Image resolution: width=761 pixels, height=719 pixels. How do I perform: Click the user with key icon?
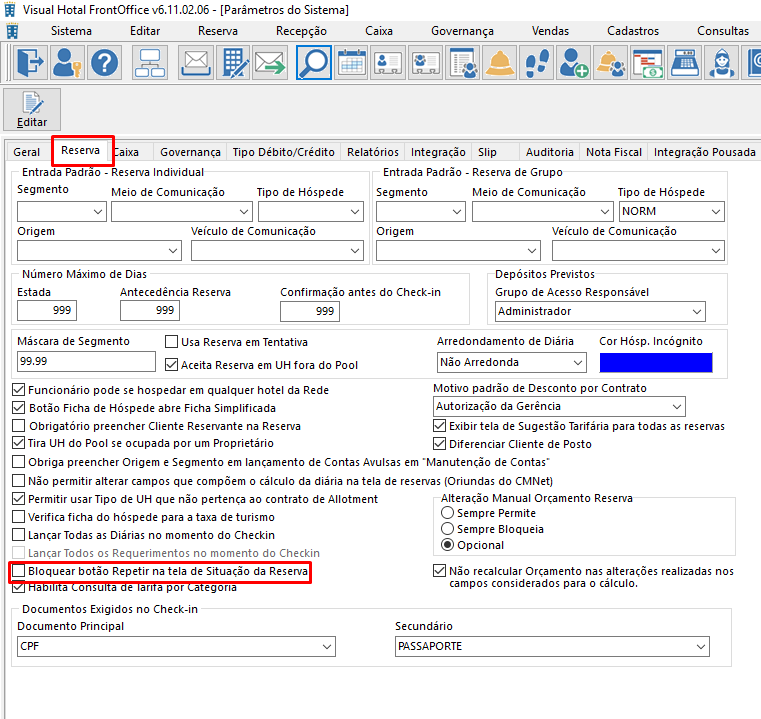pyautogui.click(x=67, y=63)
